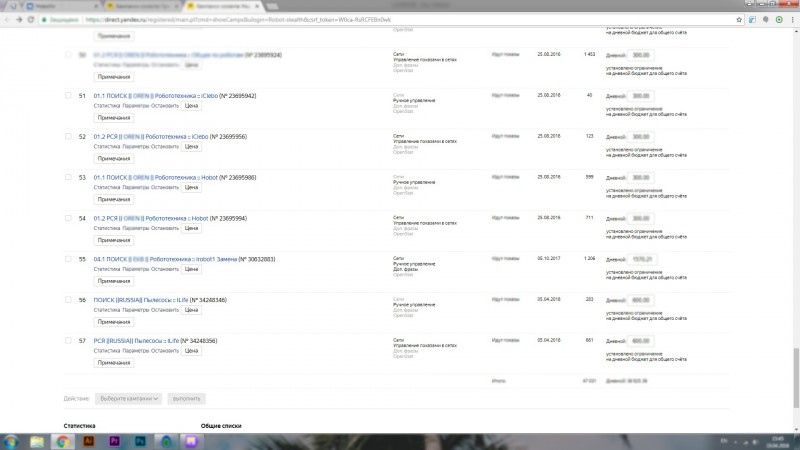The width and height of the screenshot is (800, 450).
Task: Check campaign 57 РСЯ ILife
Action: tap(68, 340)
